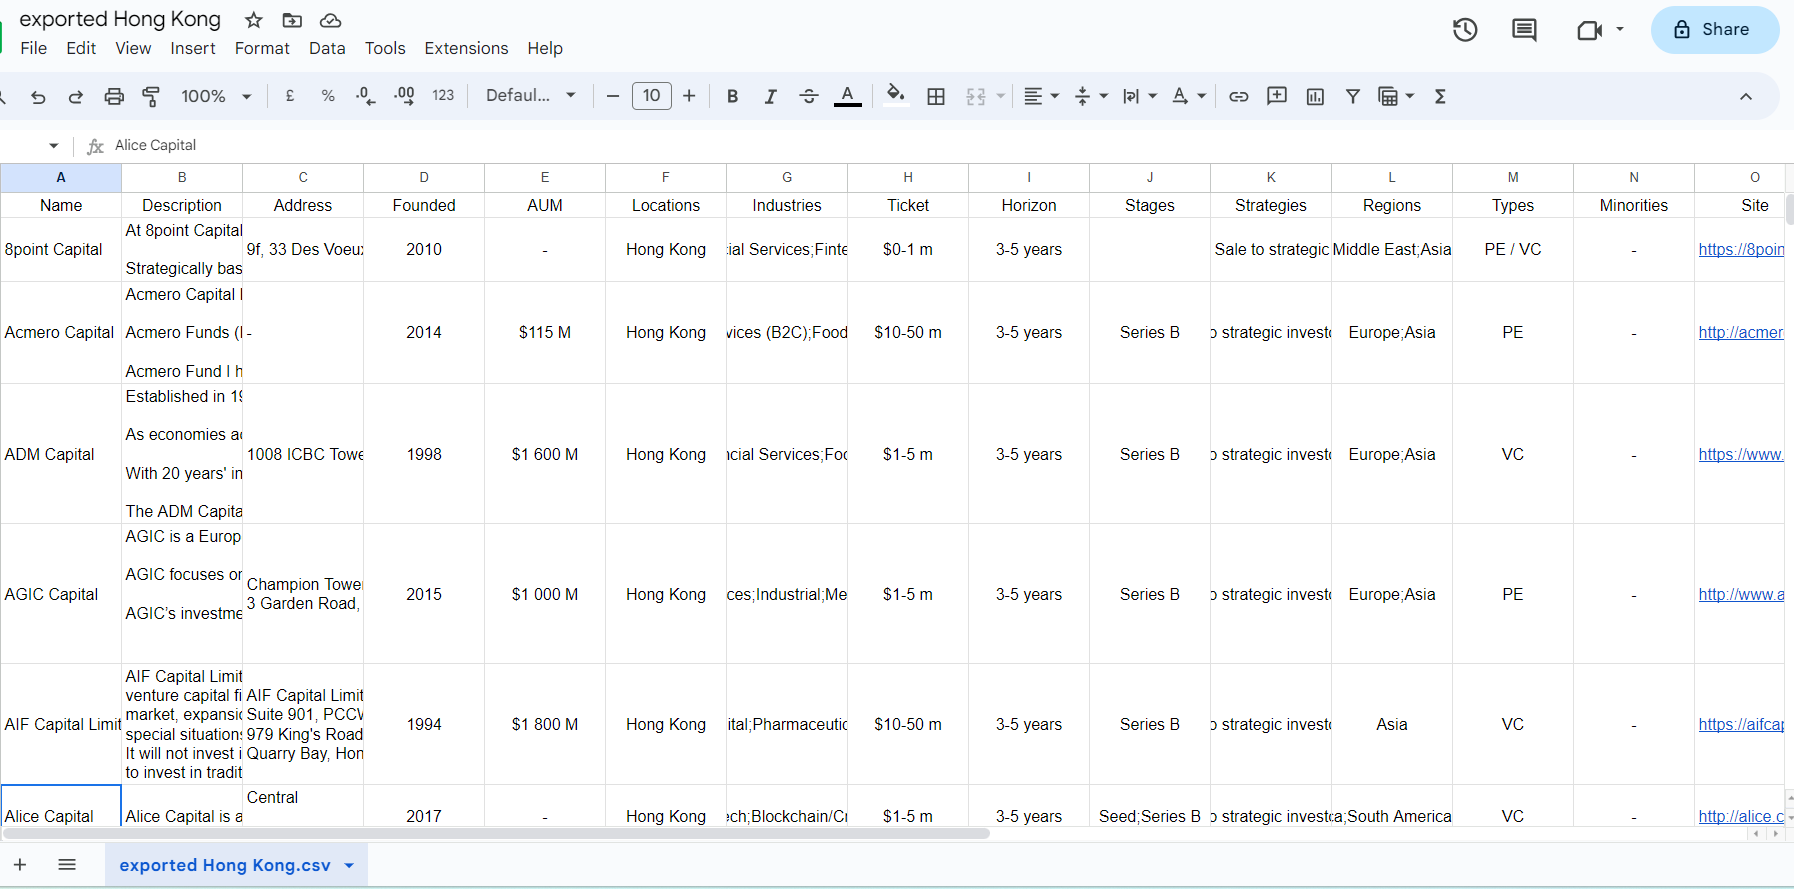Redo the last action

click(76, 96)
